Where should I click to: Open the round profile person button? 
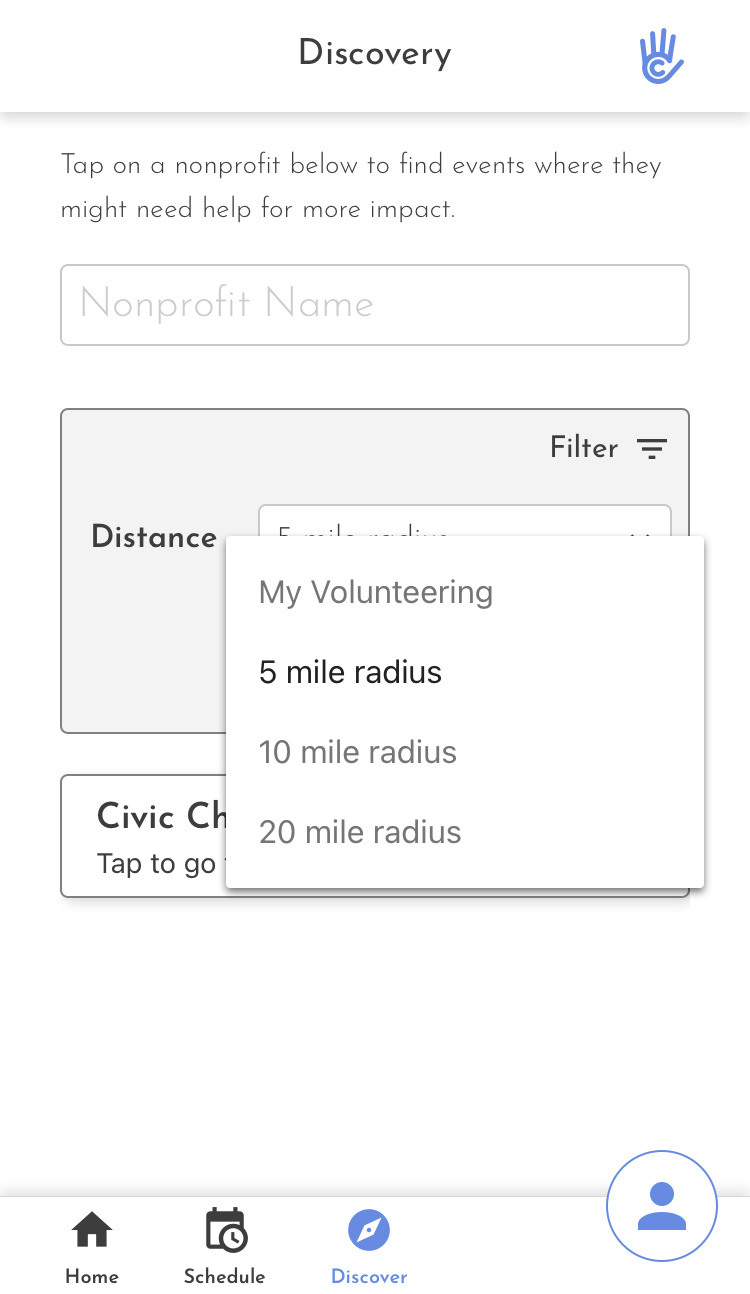[662, 1206]
